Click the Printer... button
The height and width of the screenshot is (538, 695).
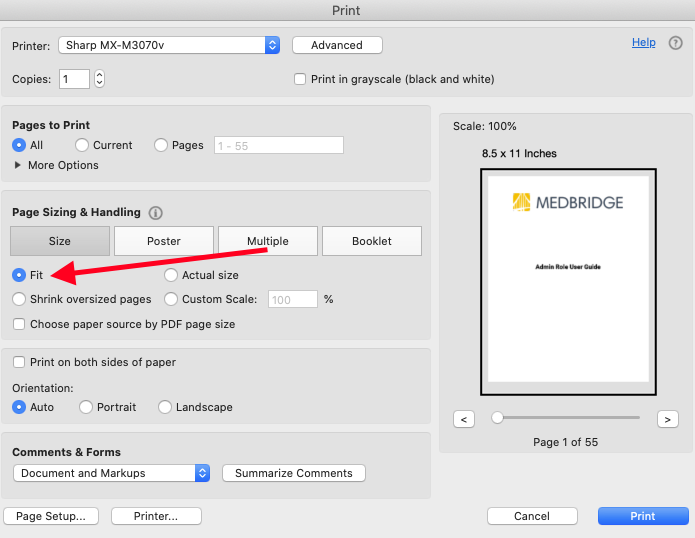point(156,516)
